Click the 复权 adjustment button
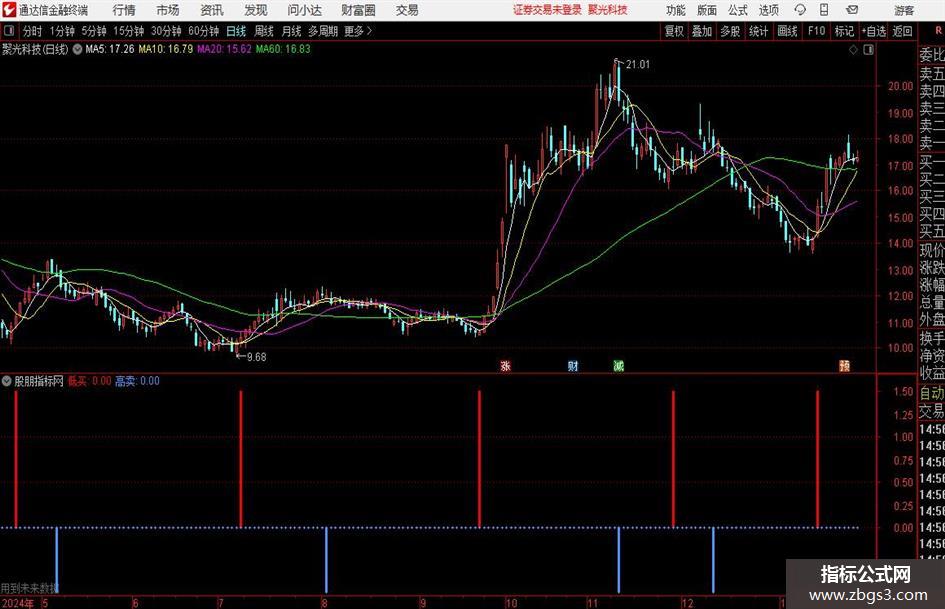Screen dimensions: 945x609 pos(674,31)
